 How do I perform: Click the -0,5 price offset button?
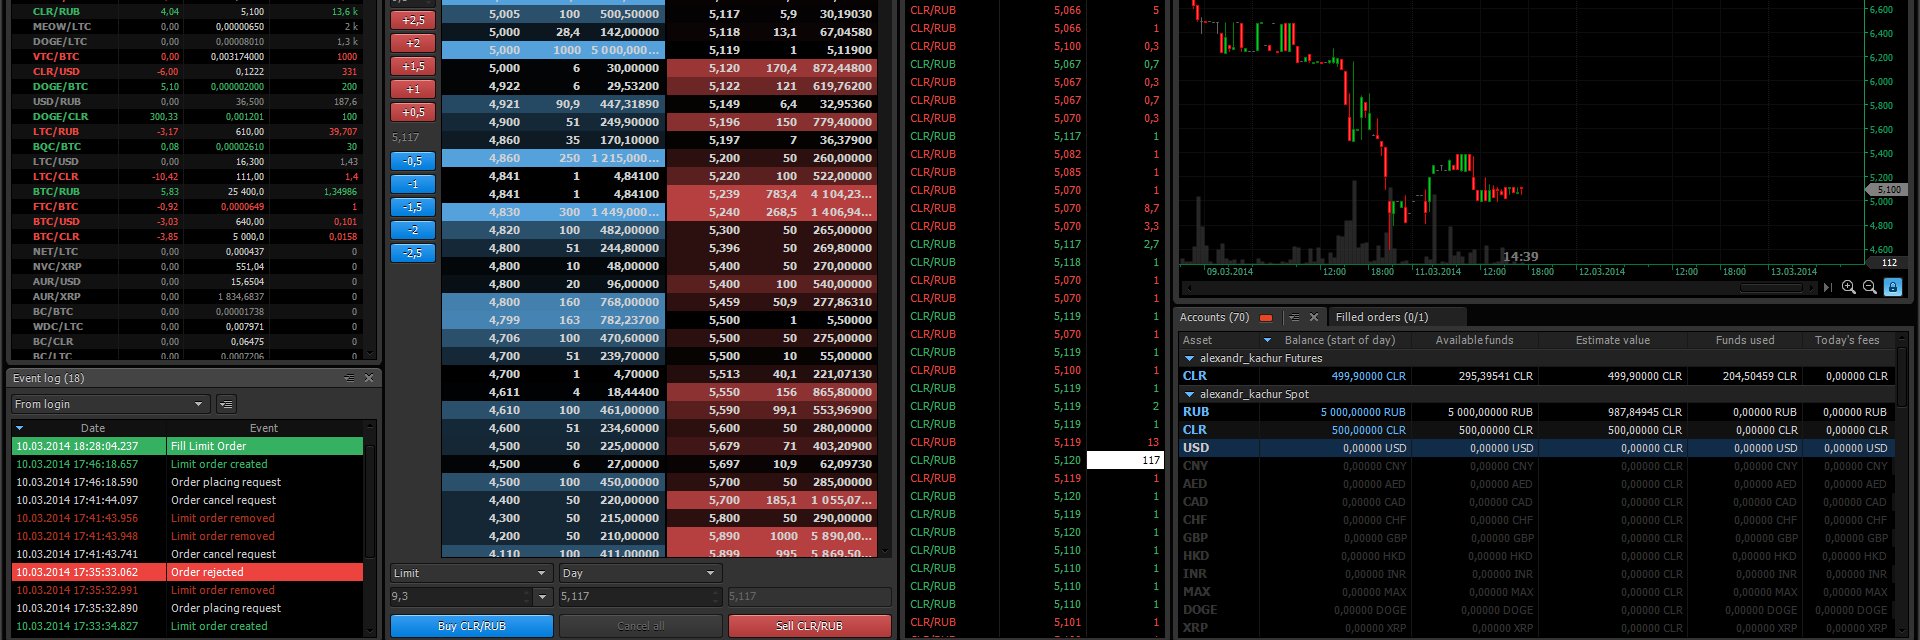tap(413, 161)
